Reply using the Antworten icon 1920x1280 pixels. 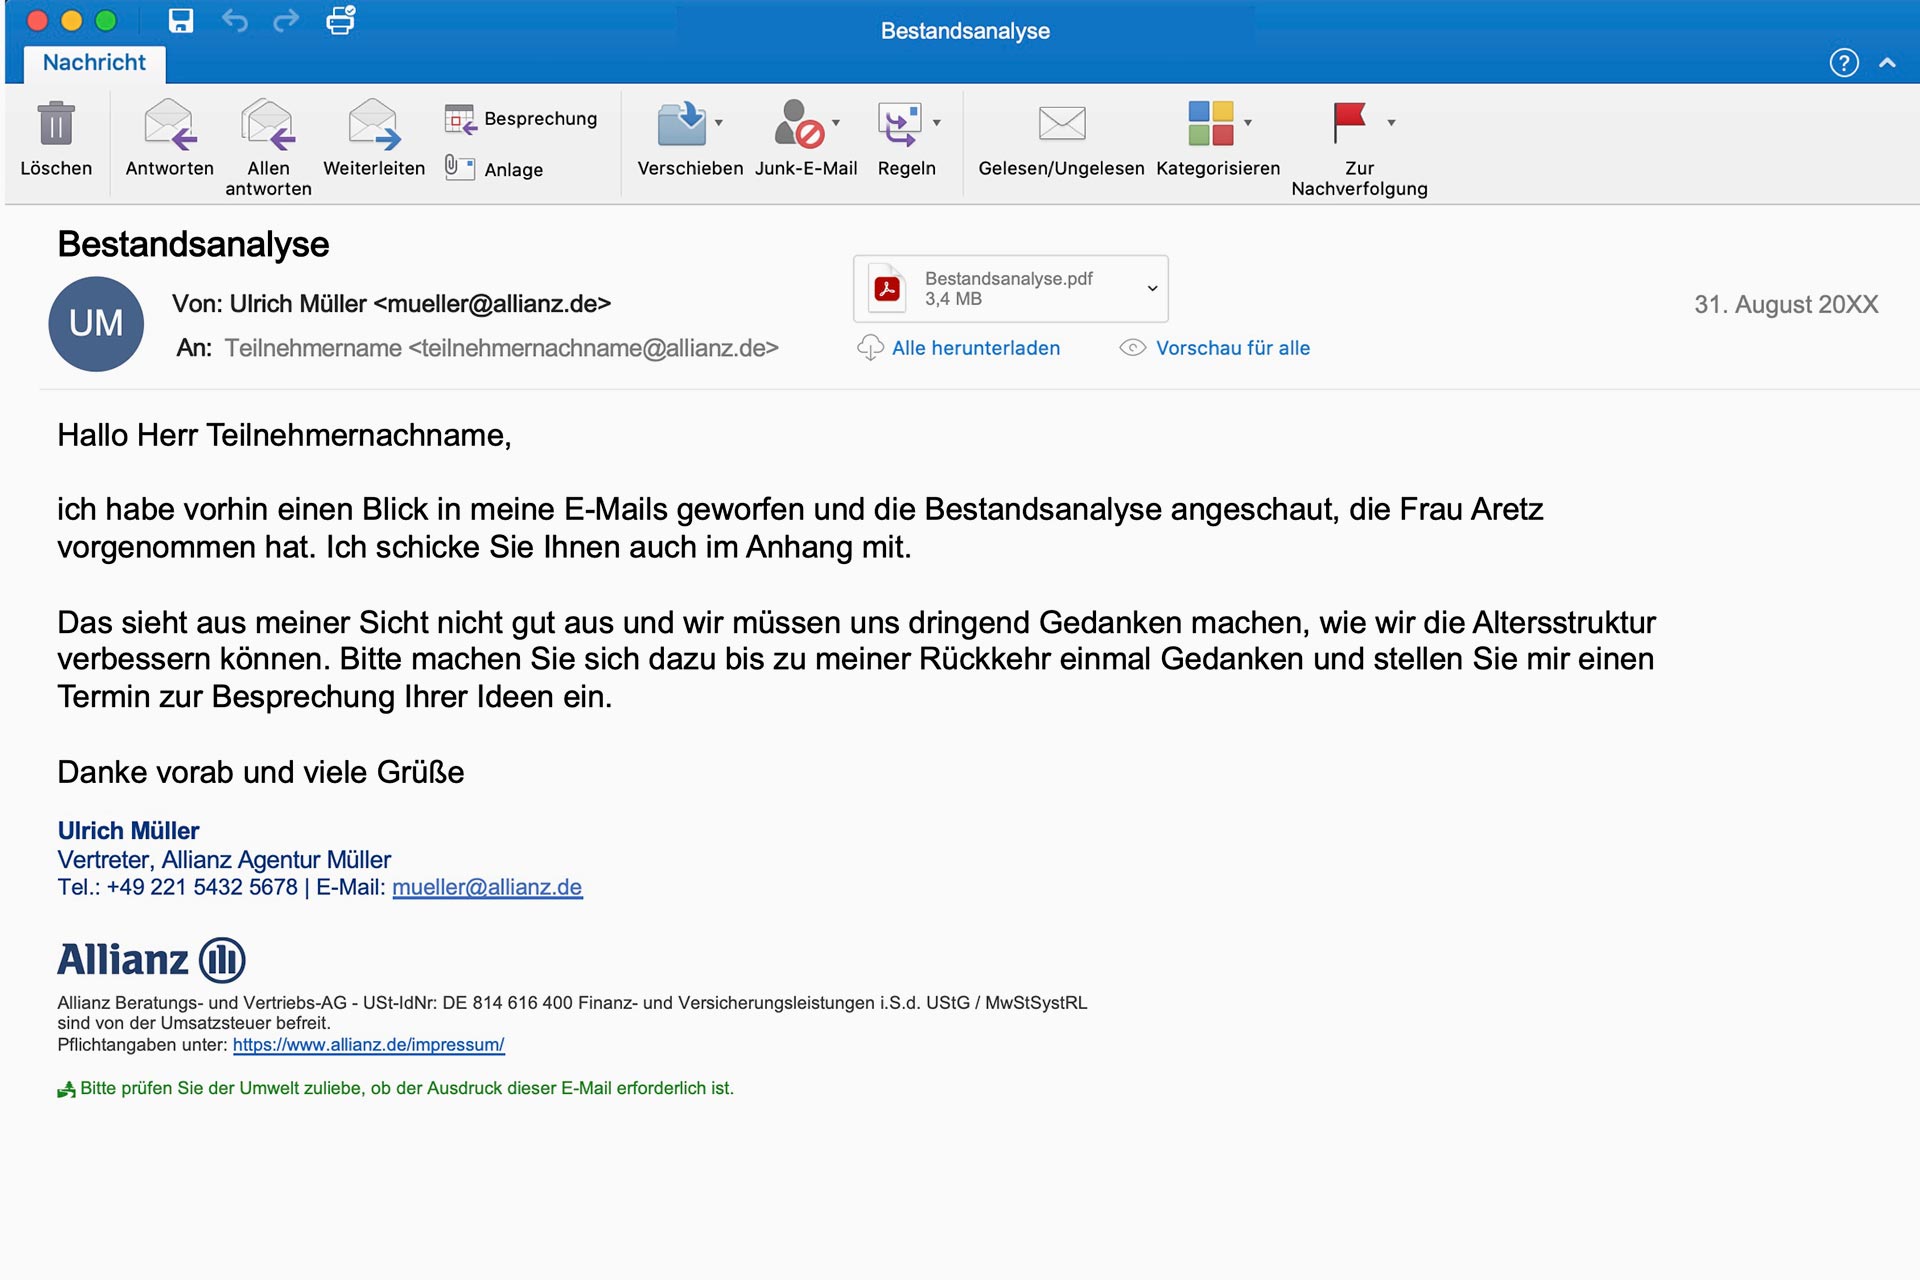169,124
